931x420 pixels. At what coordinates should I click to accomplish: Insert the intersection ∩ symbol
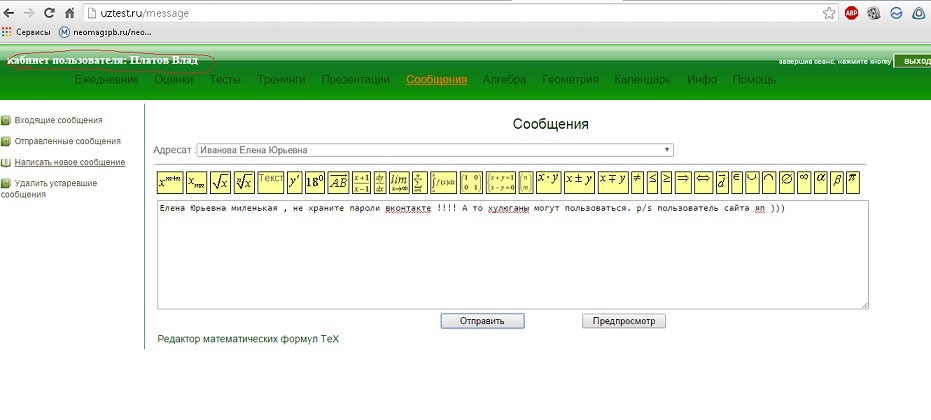pyautogui.click(x=769, y=182)
